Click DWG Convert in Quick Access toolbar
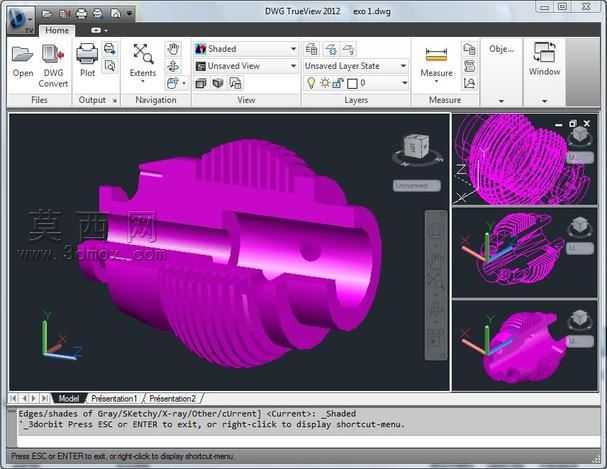This screenshot has height=469, width=607. [x=64, y=14]
